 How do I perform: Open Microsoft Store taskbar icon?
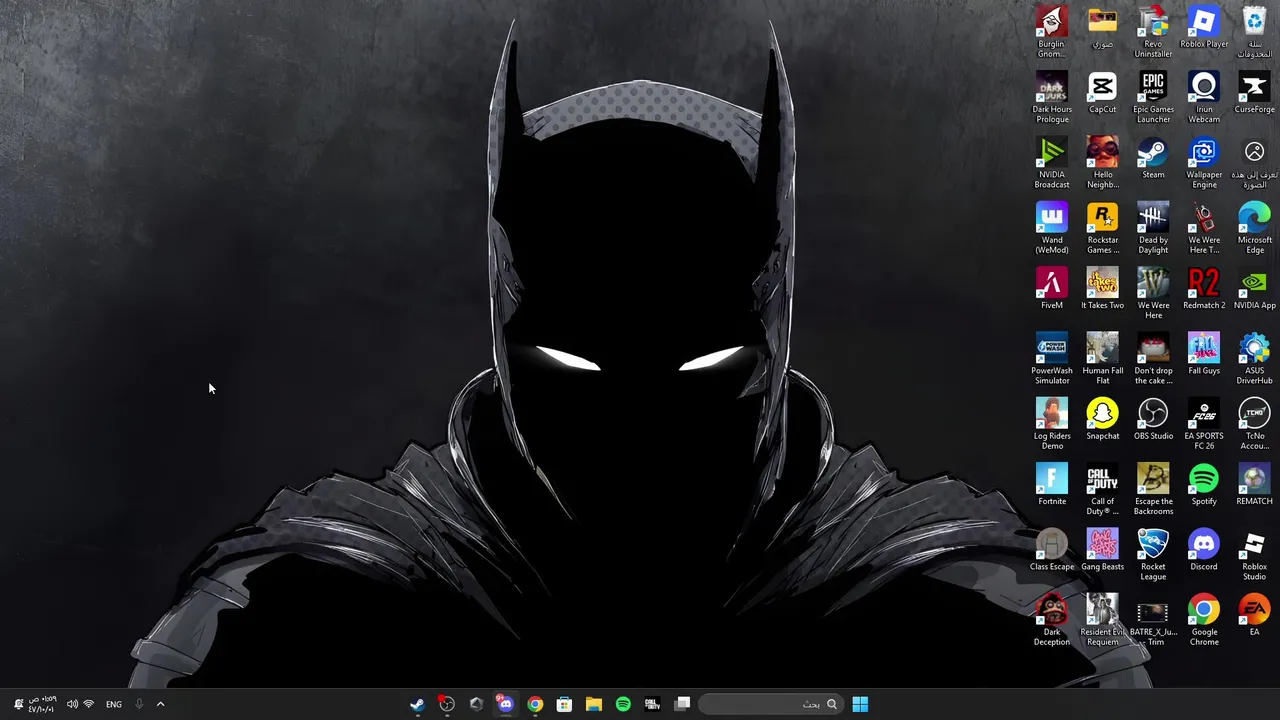point(564,704)
